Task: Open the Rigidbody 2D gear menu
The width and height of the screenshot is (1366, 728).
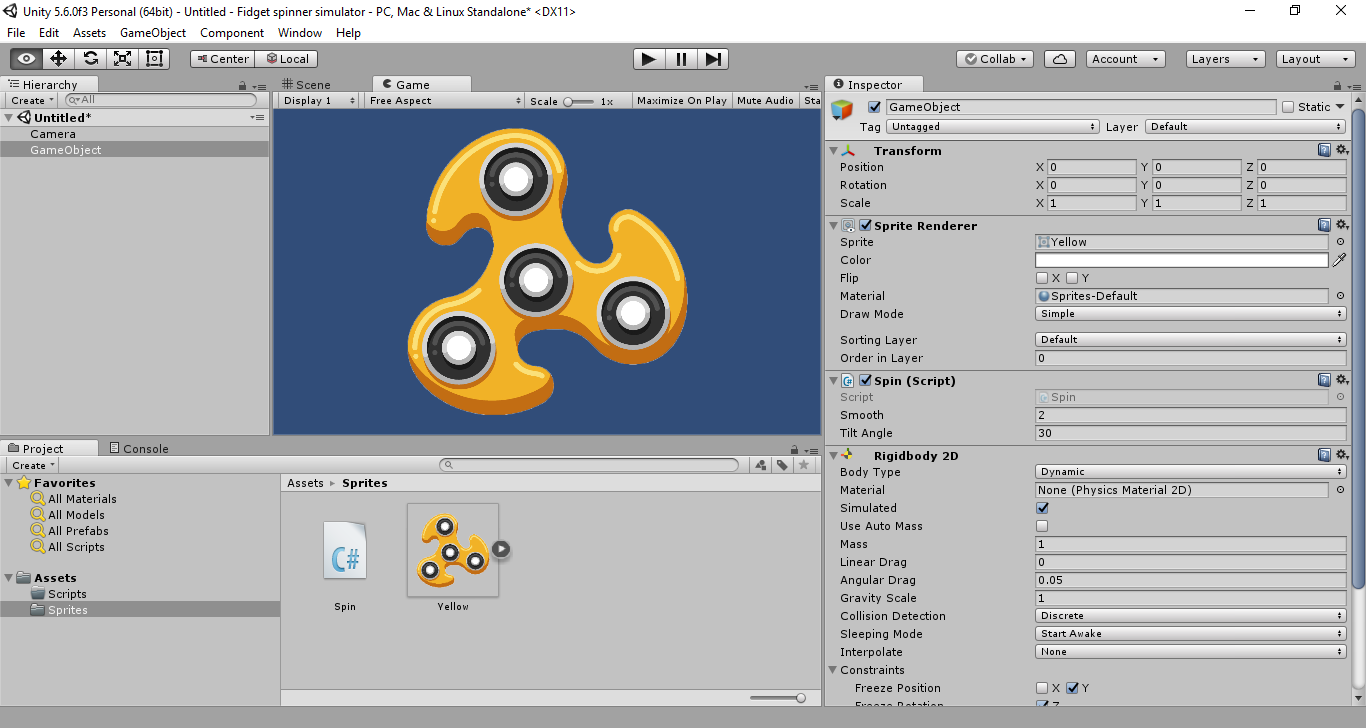Action: [1341, 455]
